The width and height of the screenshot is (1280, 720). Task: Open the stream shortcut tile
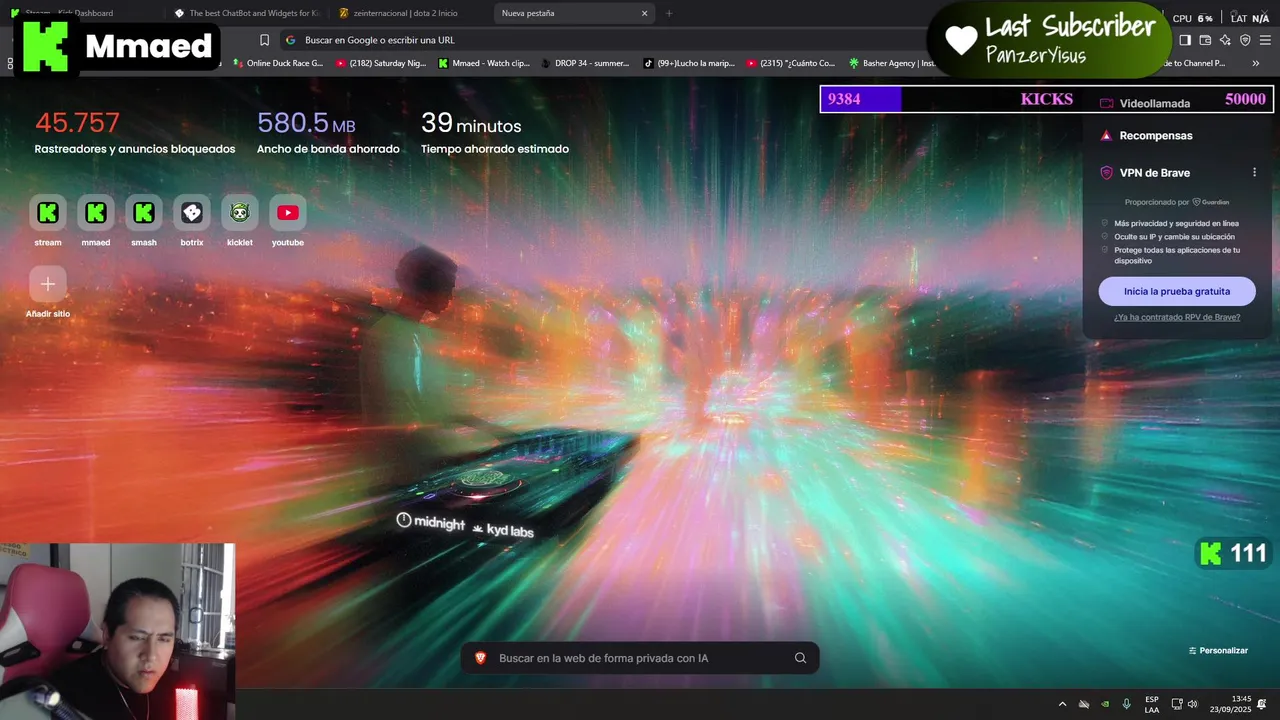48,212
